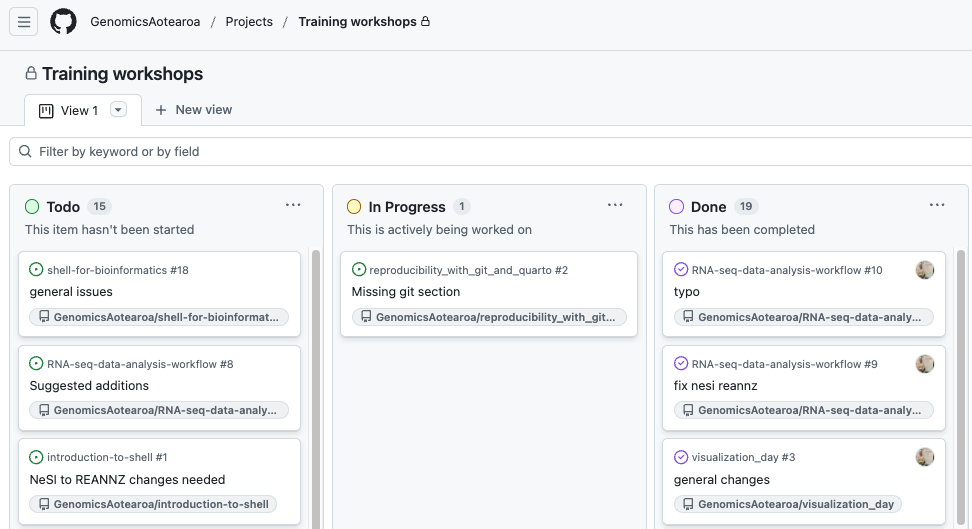Open the Done column options menu
Viewport: 972px width, 529px height.
(x=937, y=205)
